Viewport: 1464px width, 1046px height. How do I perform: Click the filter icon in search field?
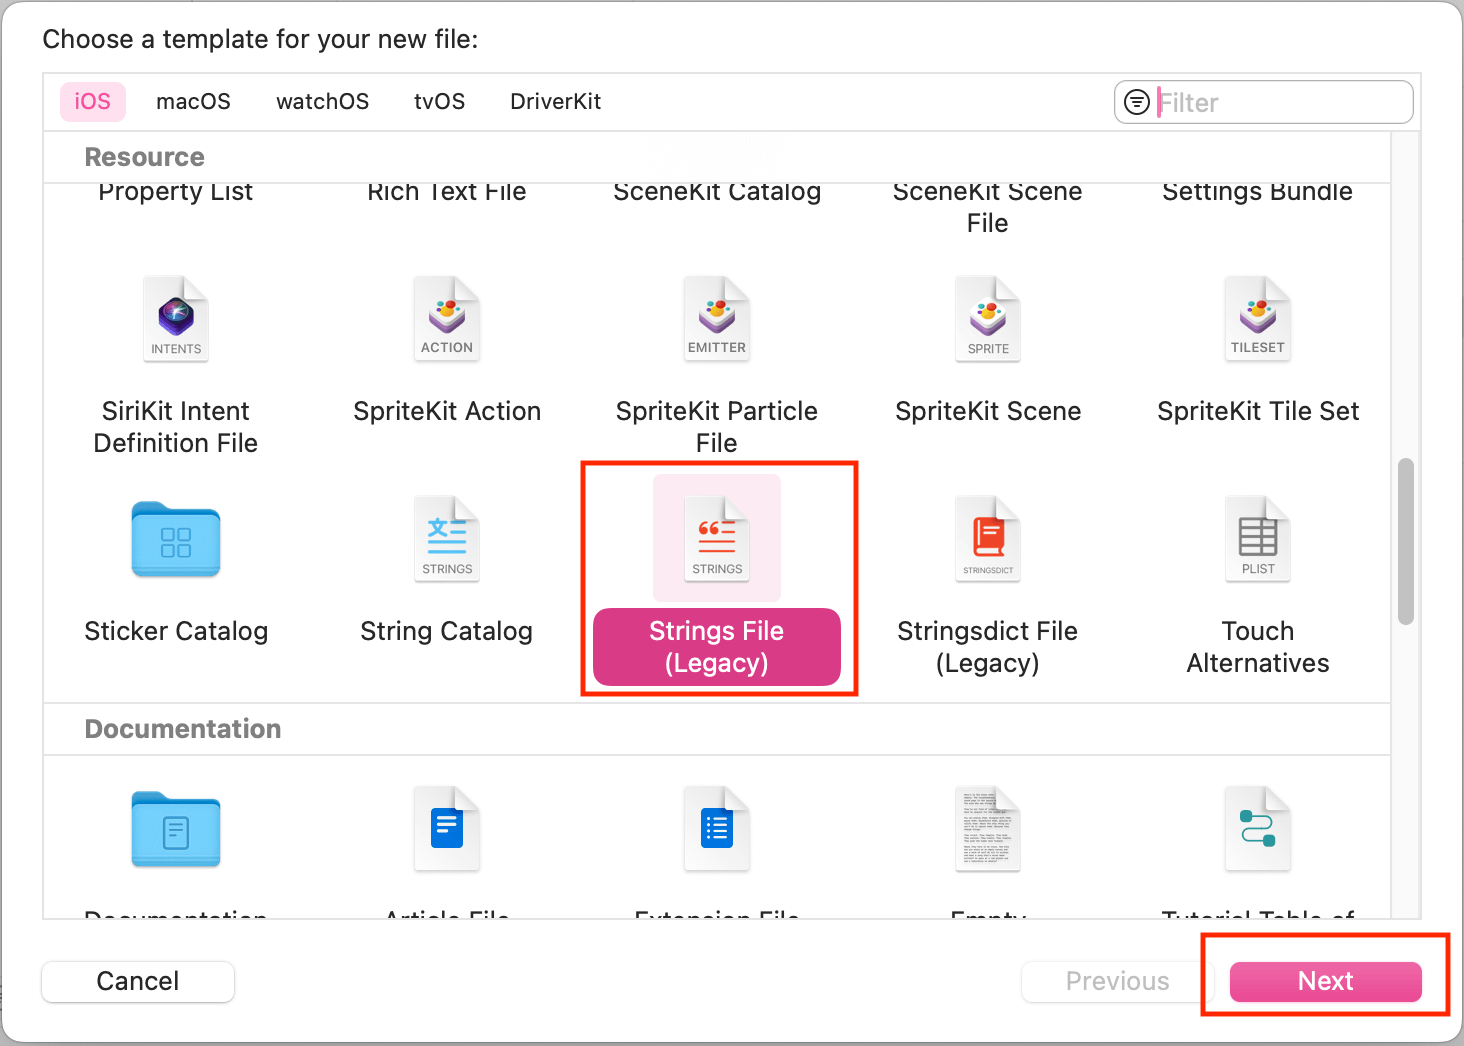[x=1137, y=102]
